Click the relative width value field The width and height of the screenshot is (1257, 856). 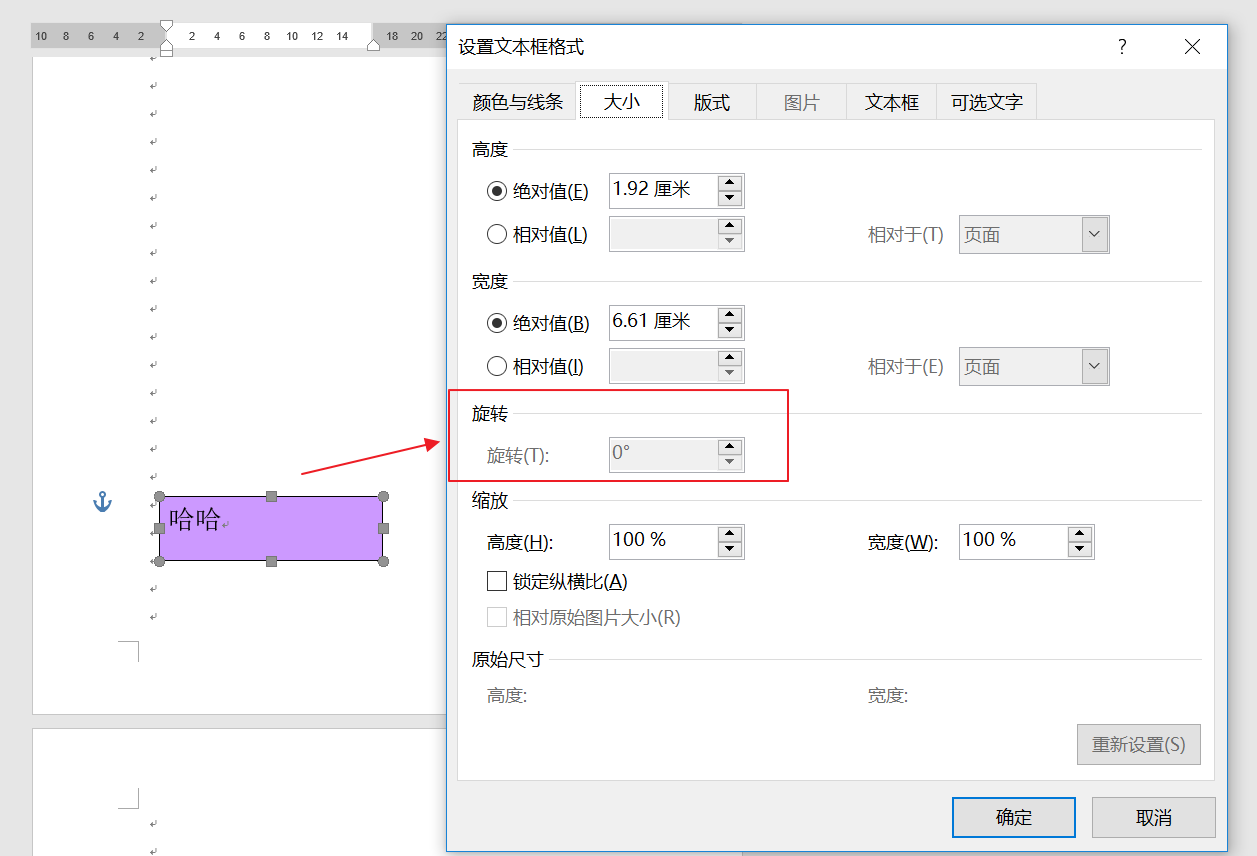664,367
